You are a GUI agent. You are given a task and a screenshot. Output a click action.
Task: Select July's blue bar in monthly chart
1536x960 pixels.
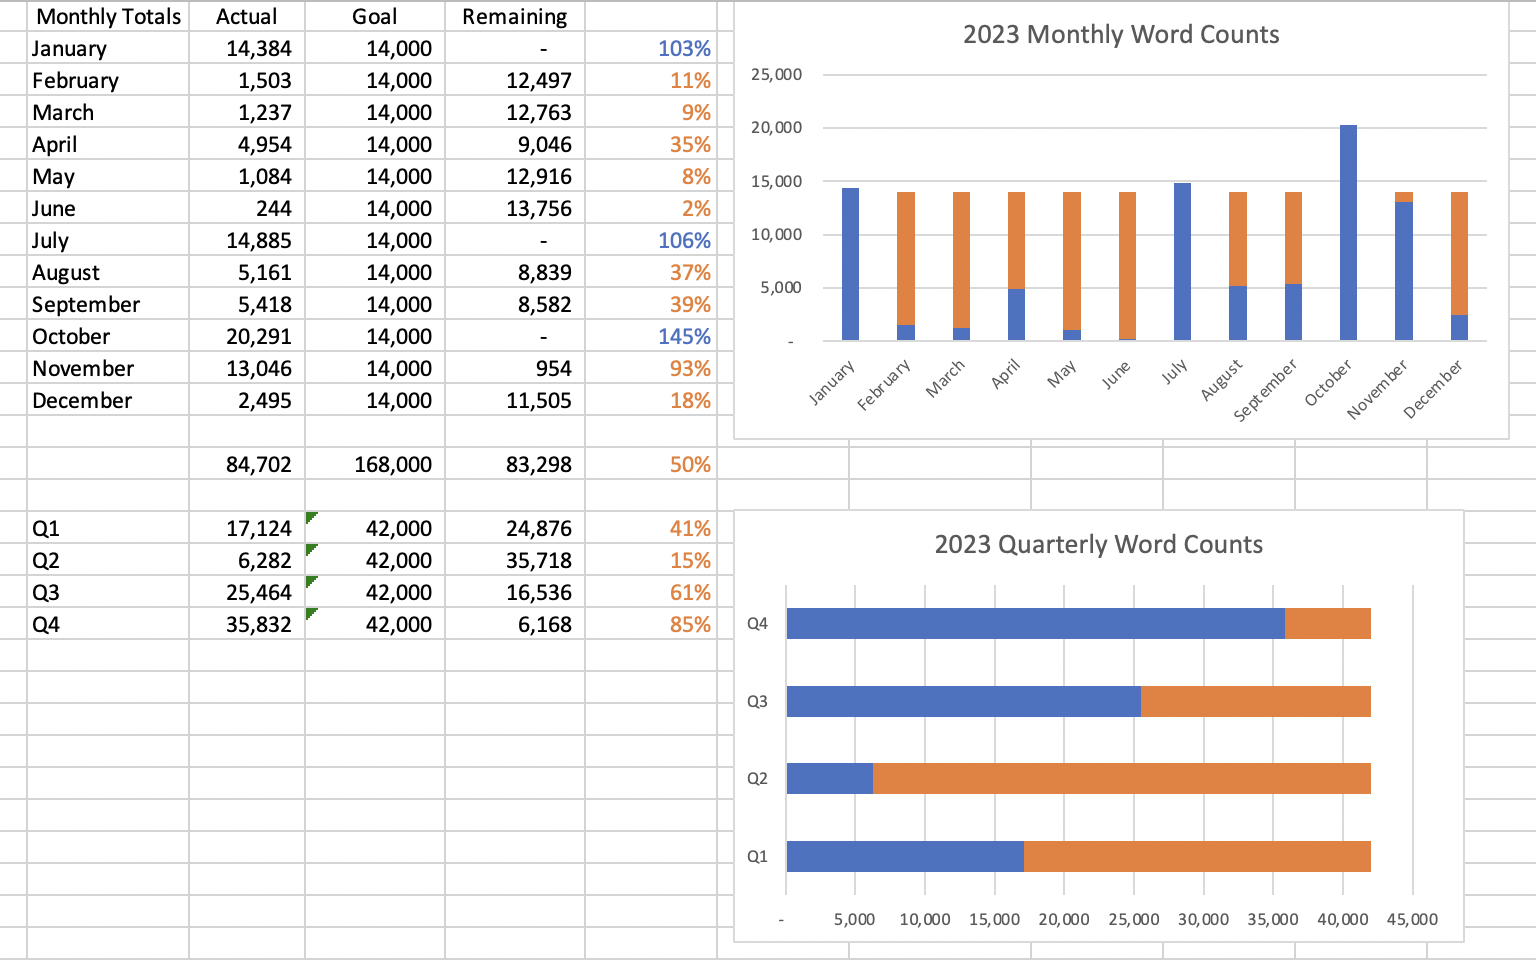point(1182,261)
